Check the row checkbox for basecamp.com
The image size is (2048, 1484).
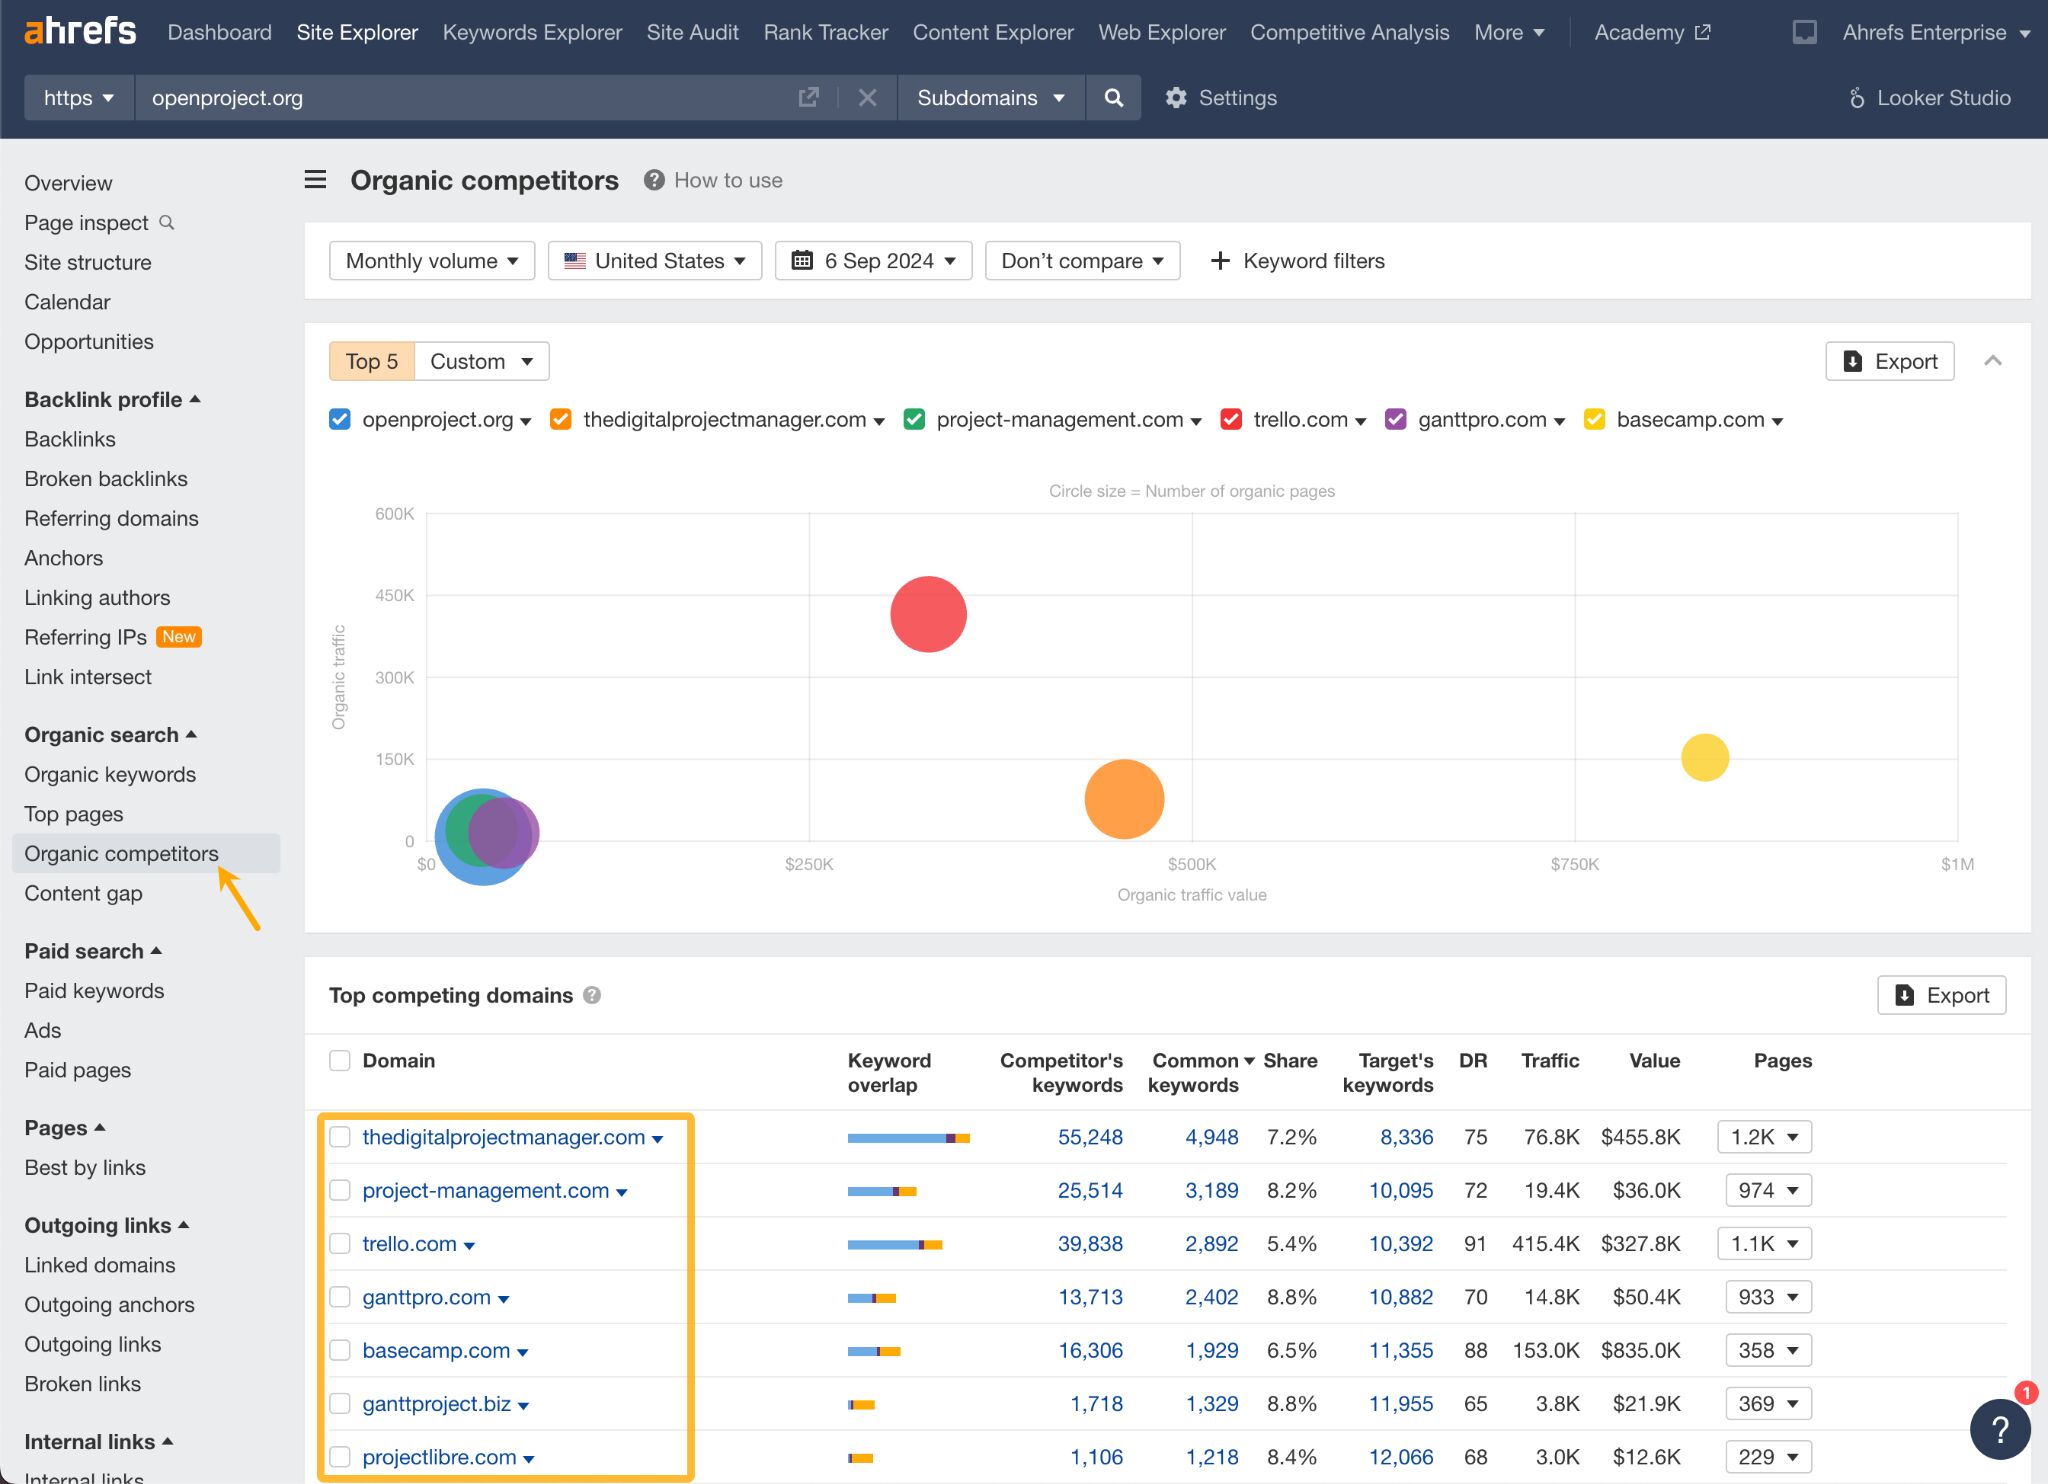[340, 1350]
